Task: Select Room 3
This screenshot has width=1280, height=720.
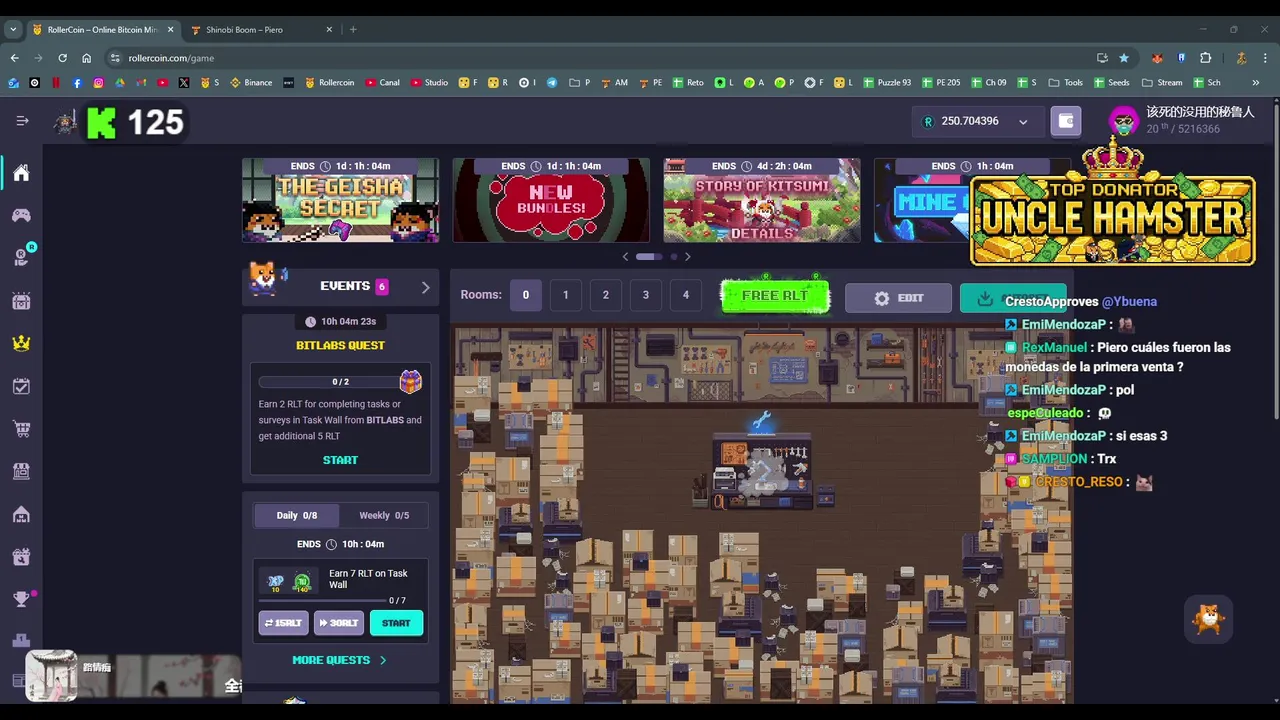Action: tap(645, 295)
